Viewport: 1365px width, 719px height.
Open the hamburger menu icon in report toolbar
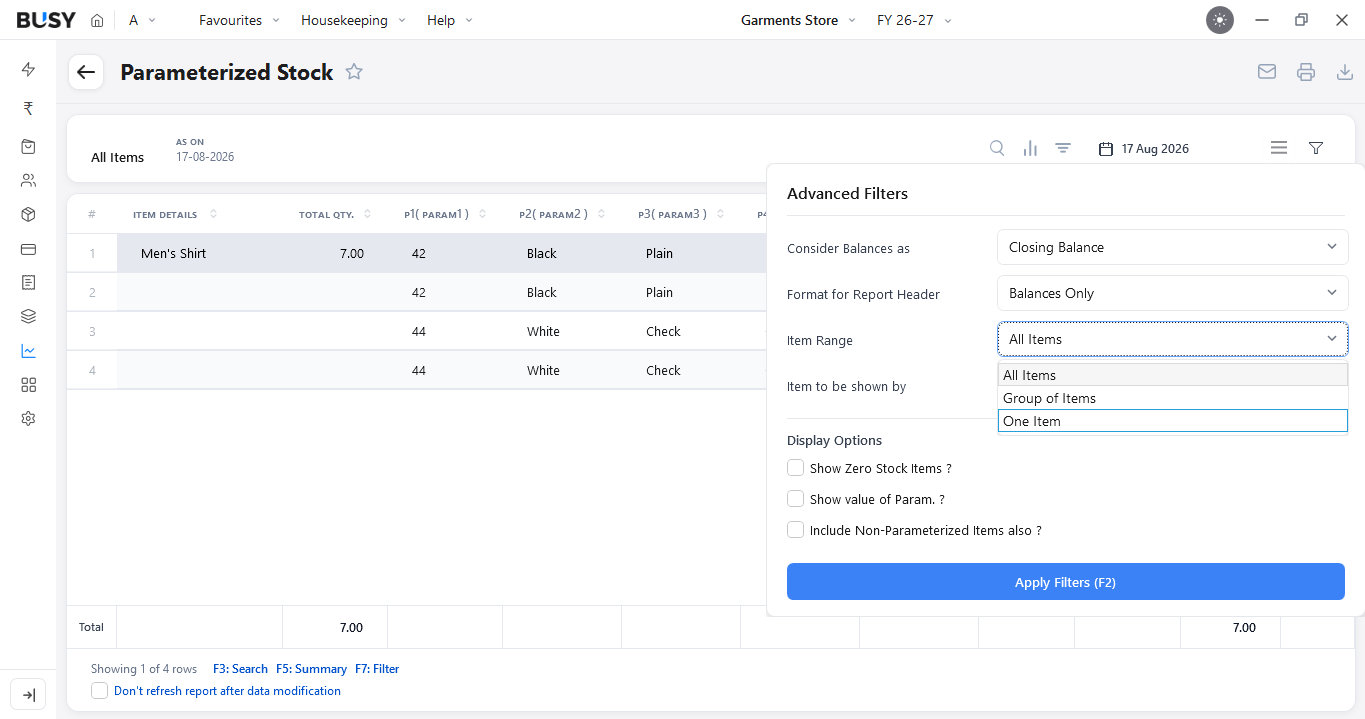pos(1279,148)
